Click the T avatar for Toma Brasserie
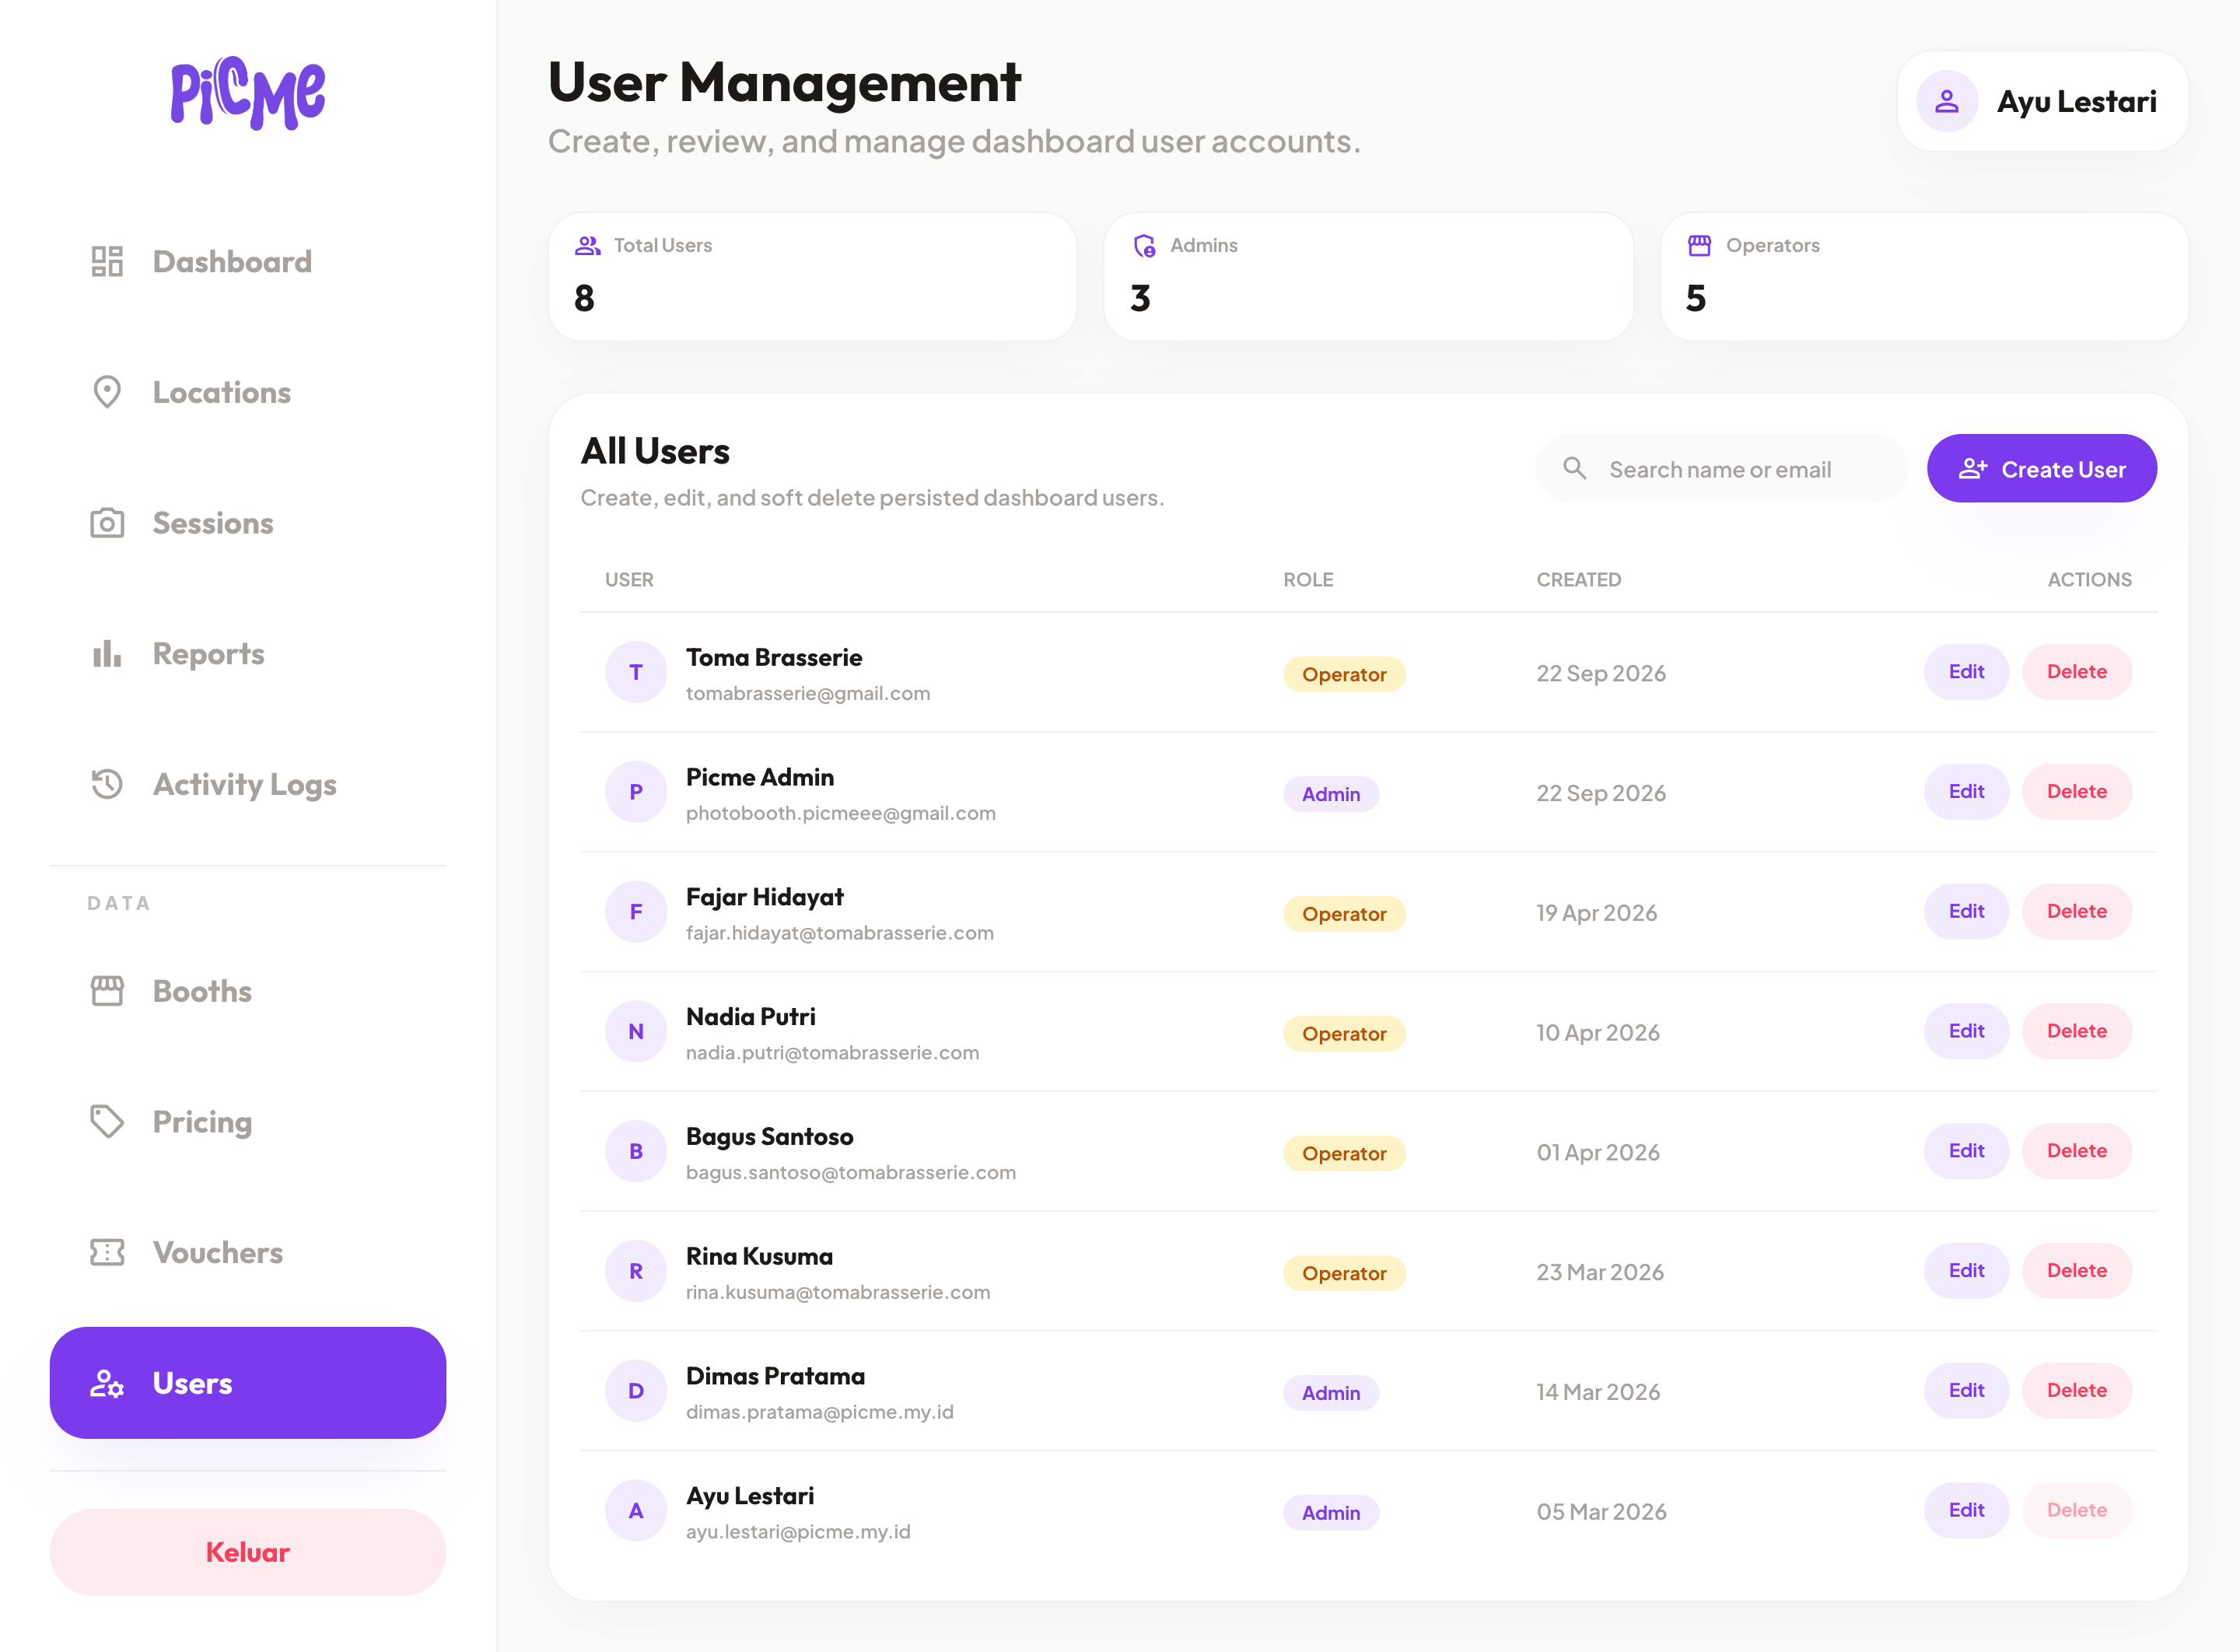Screen dimensions: 2240x1652 click(x=636, y=672)
